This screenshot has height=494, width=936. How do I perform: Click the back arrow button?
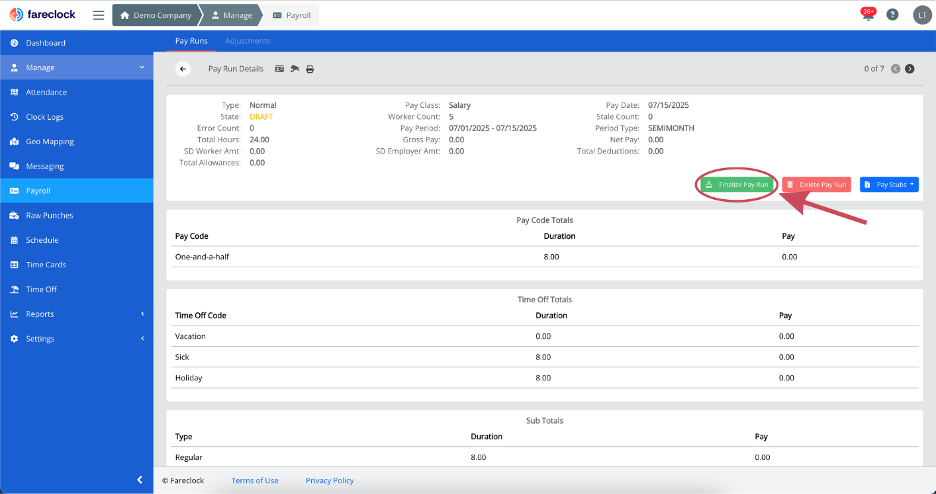point(183,69)
